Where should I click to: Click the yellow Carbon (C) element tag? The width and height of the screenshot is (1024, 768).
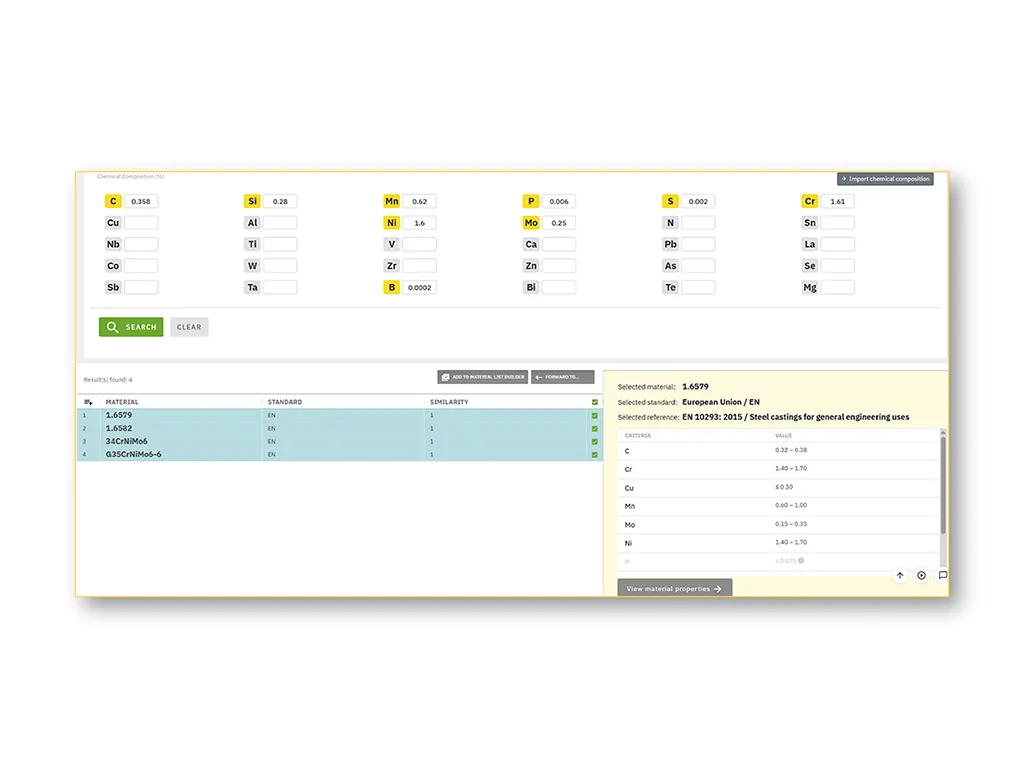point(113,201)
